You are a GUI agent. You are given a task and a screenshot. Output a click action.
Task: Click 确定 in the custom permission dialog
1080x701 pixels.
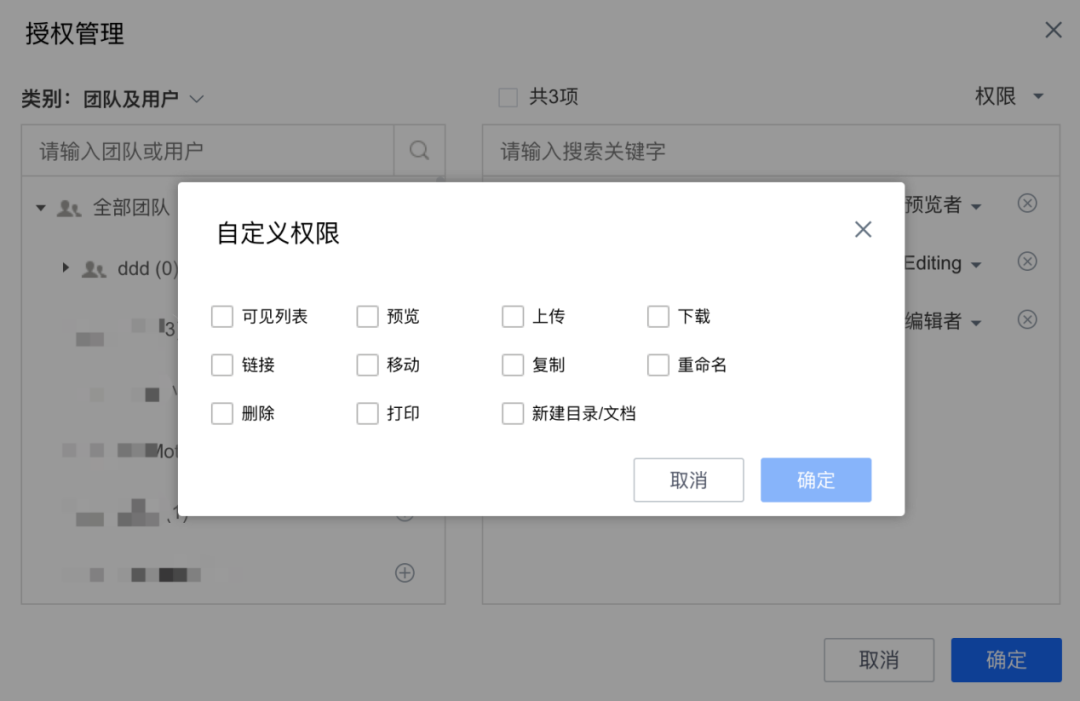(816, 480)
